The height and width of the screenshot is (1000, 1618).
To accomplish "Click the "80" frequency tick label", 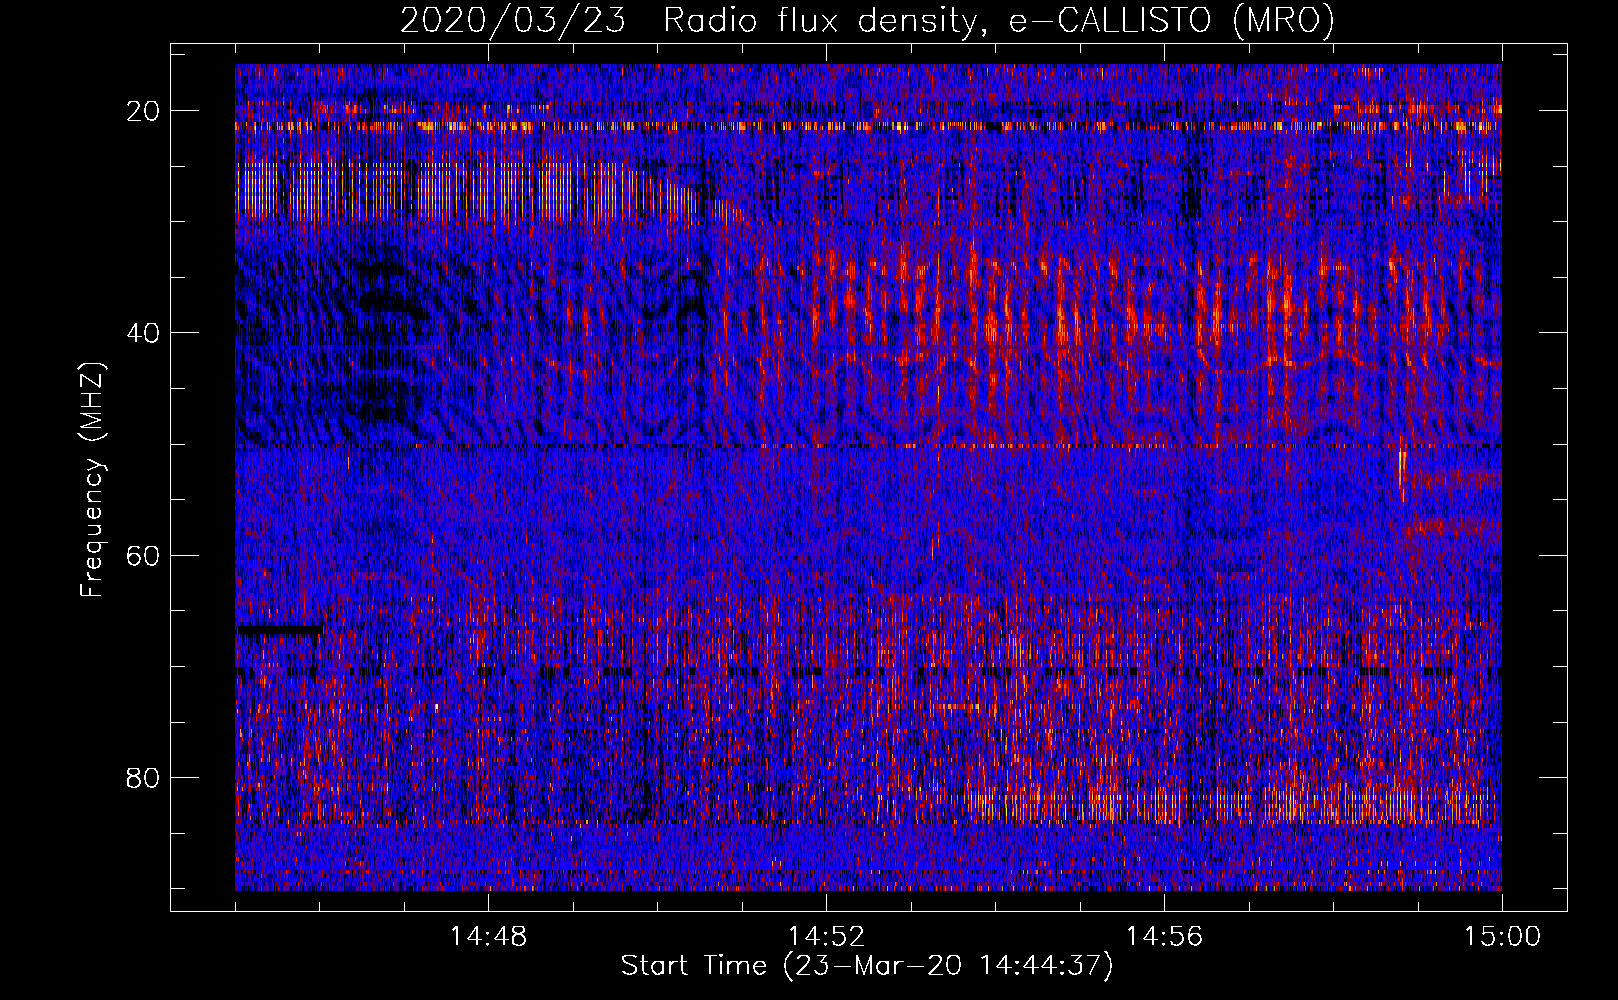I will pos(144,777).
